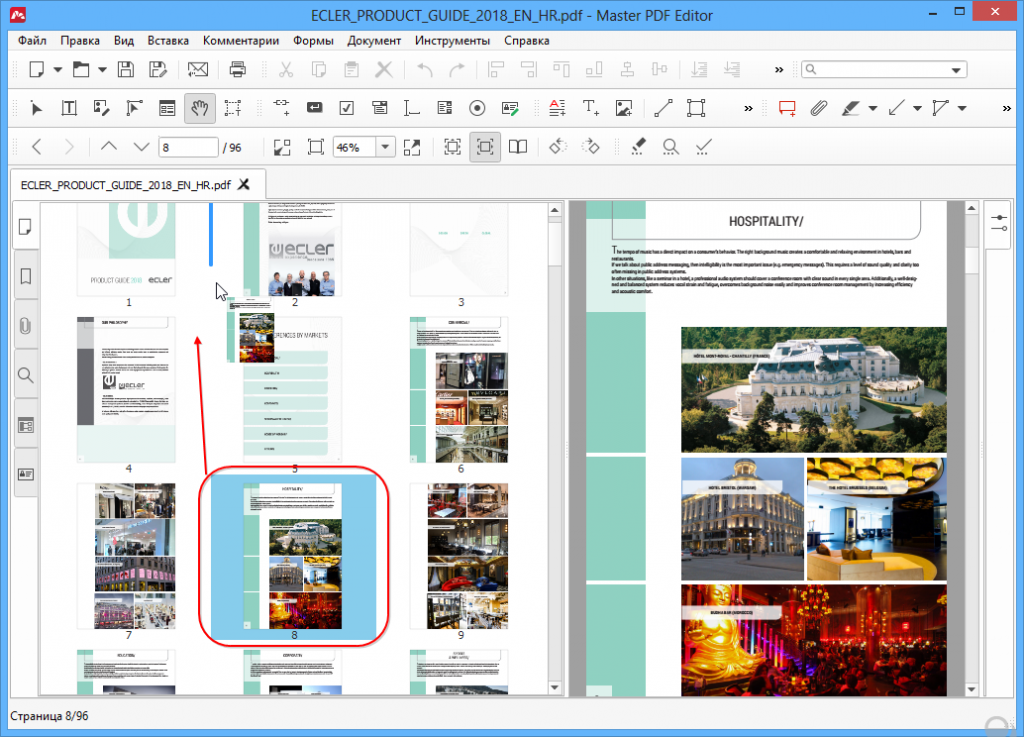Viewport: 1024px width, 737px height.
Task: Choose the Attach File paperclip tool
Action: [x=818, y=108]
